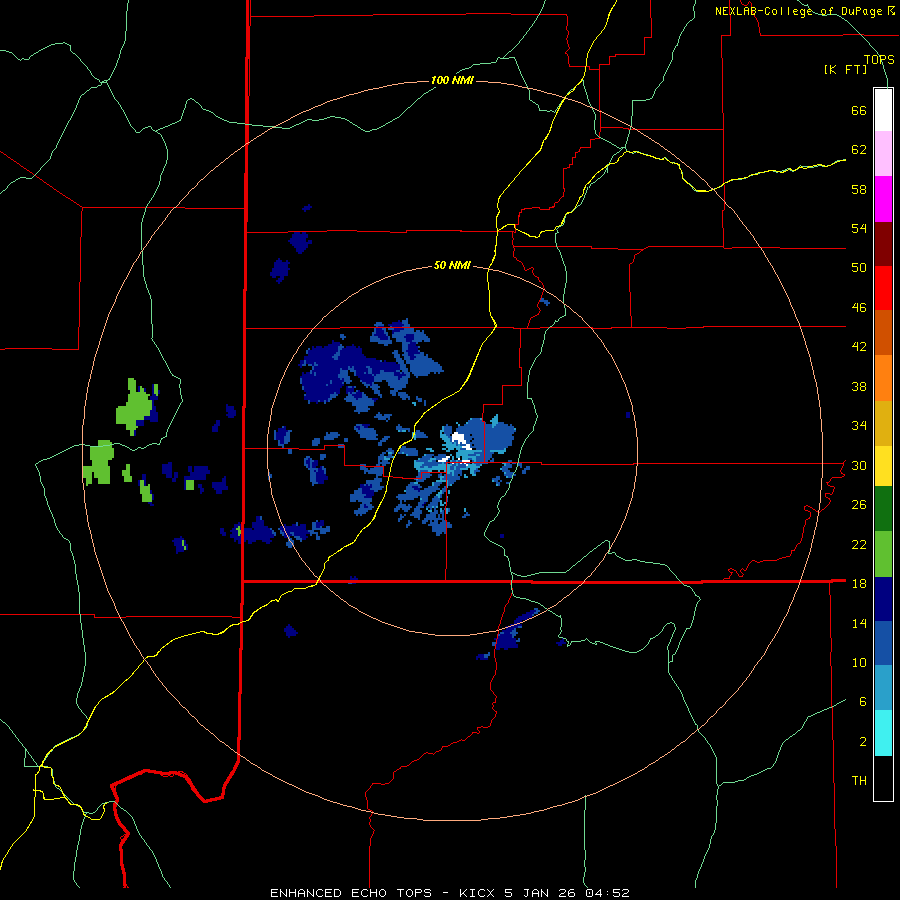Click the white echo core near radar center
This screenshot has height=900, width=900.
(x=460, y=440)
